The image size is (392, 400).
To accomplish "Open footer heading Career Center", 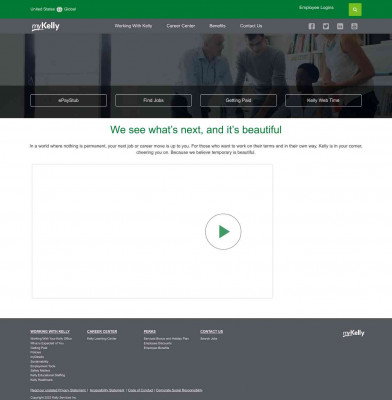I will pos(102,332).
